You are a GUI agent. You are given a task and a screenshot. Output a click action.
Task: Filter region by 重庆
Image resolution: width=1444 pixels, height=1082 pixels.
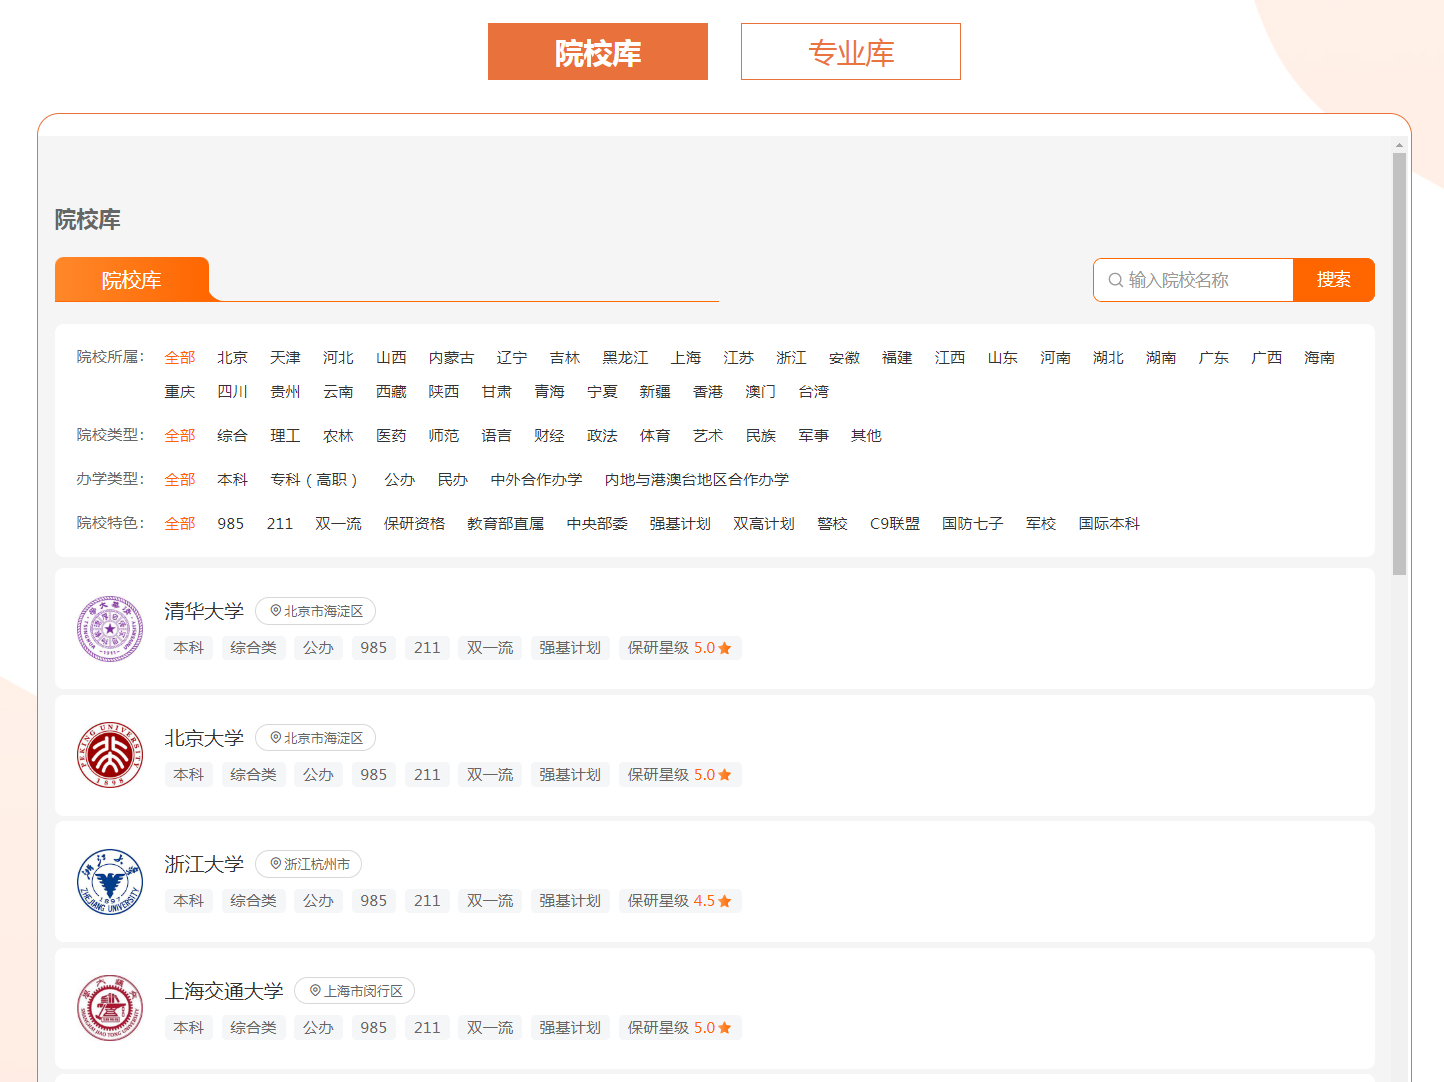click(x=180, y=392)
